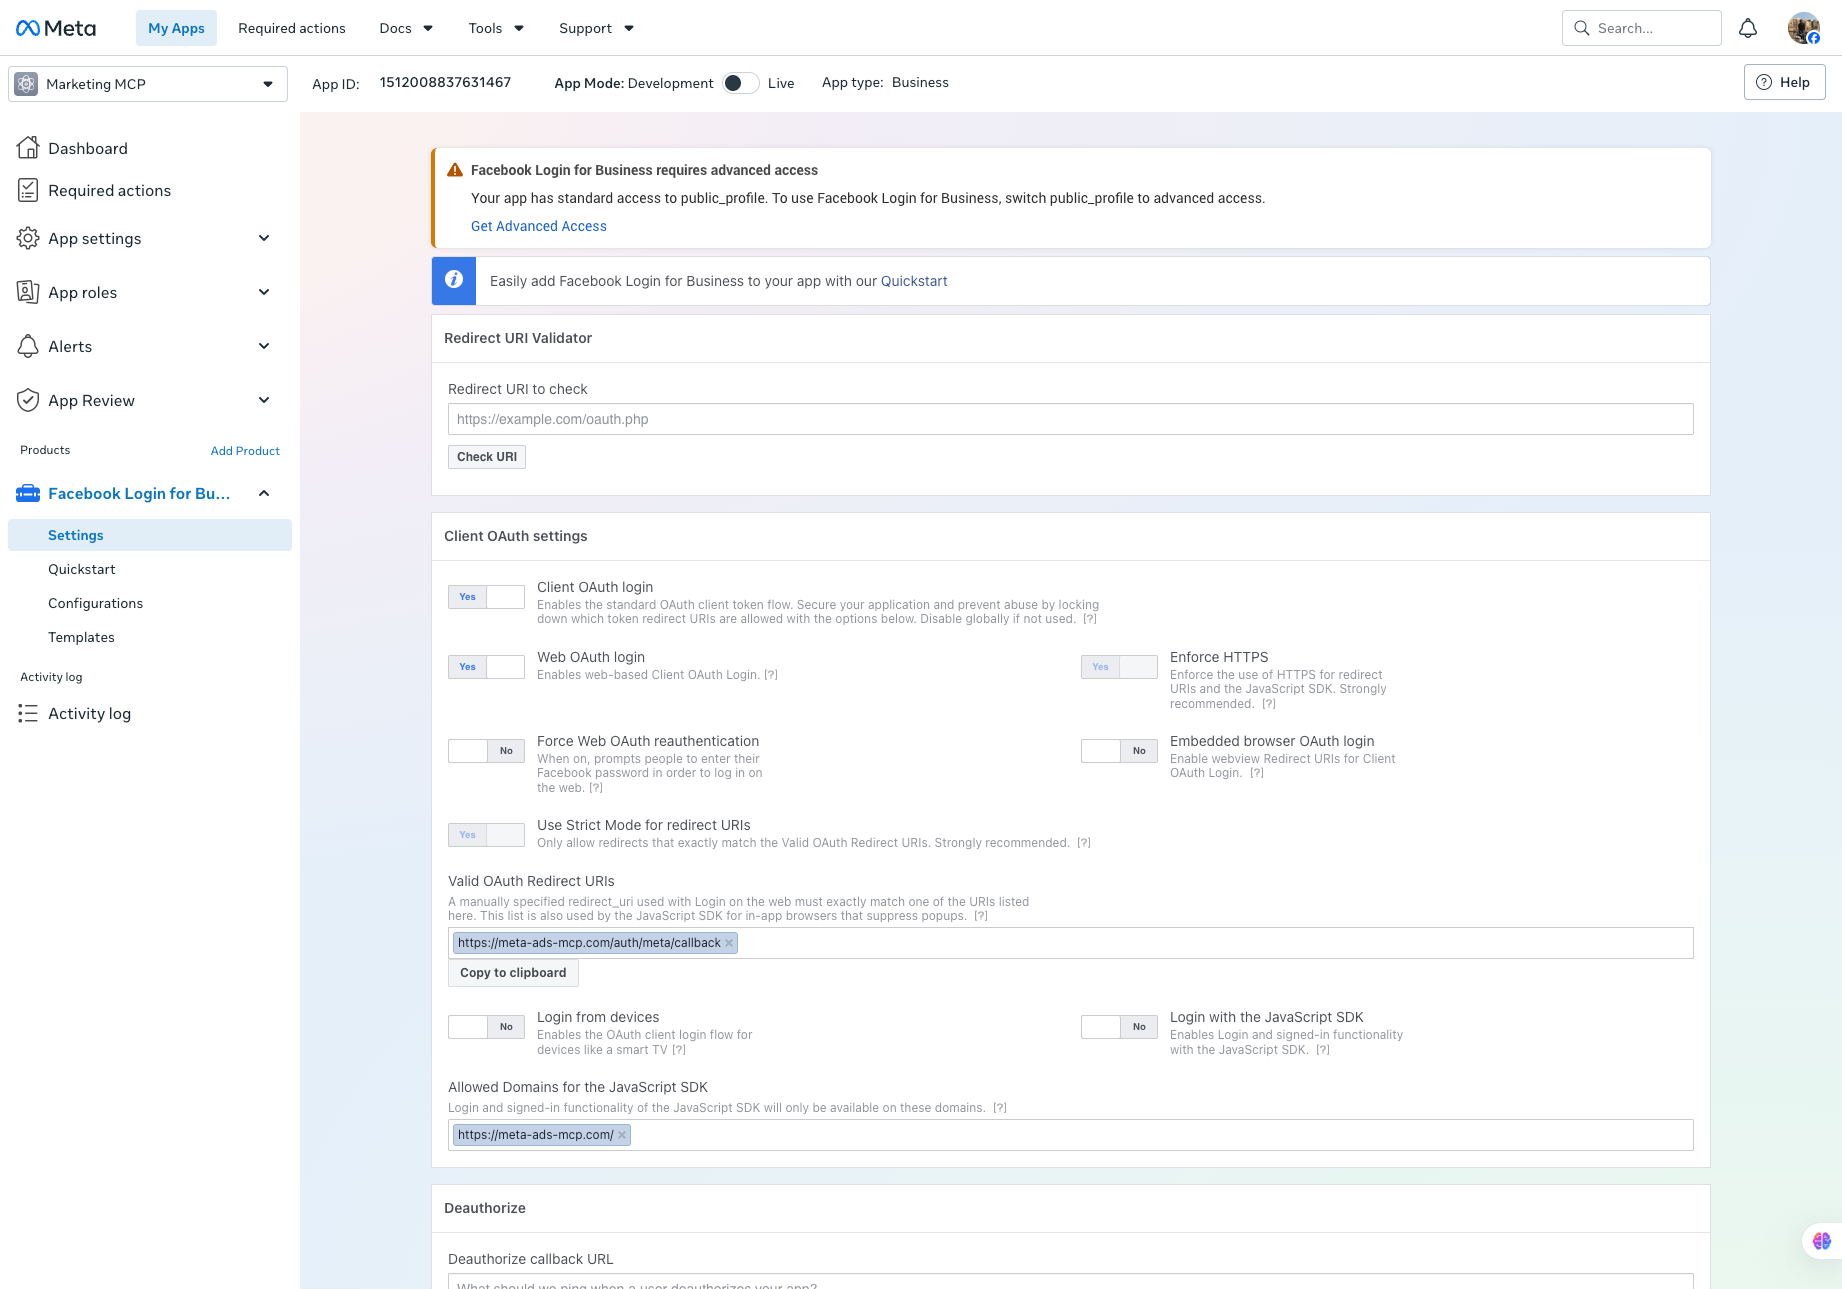Remove the auth/meta/callback redirect URI chip
The height and width of the screenshot is (1289, 1842).
[x=729, y=943]
